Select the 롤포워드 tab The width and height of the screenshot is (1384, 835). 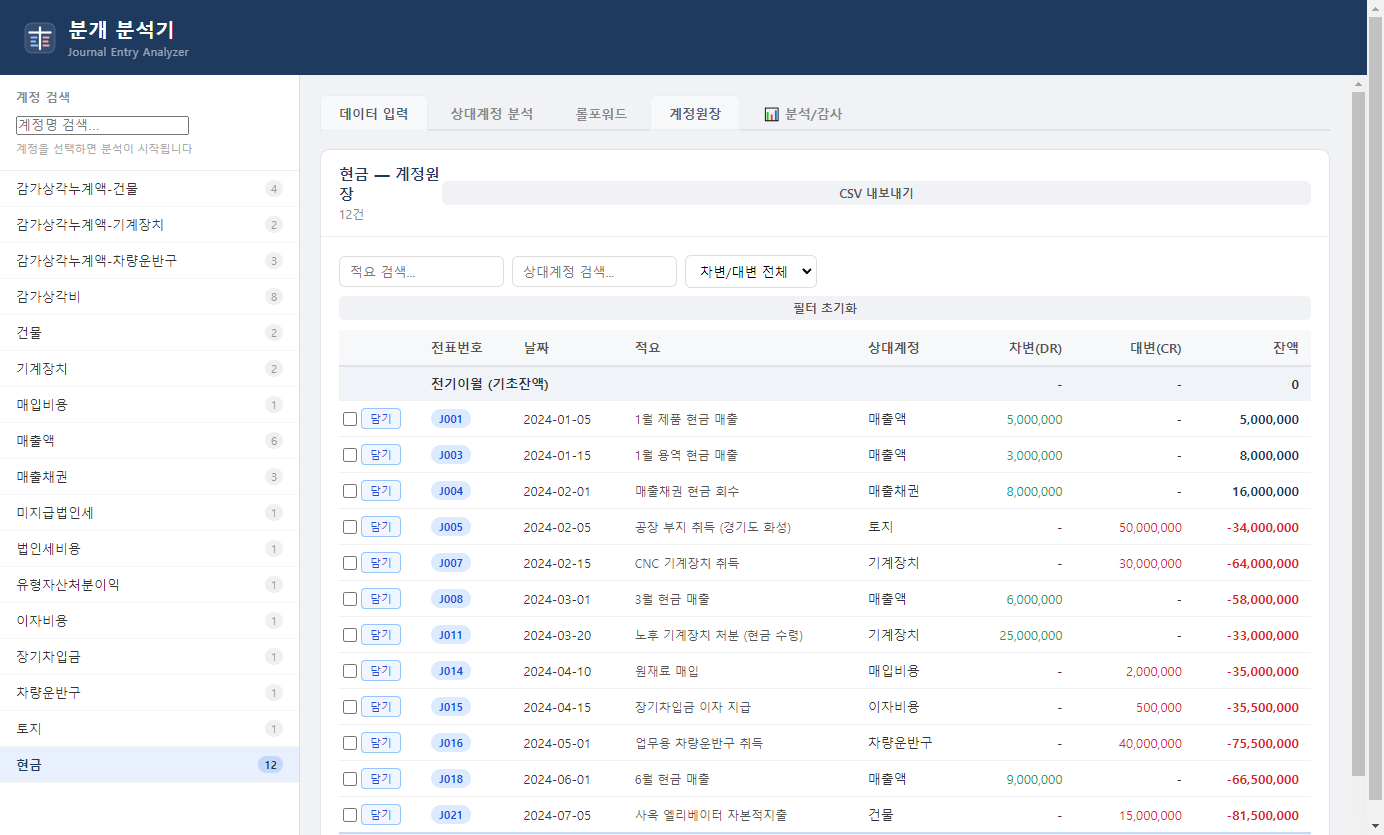[x=601, y=114]
